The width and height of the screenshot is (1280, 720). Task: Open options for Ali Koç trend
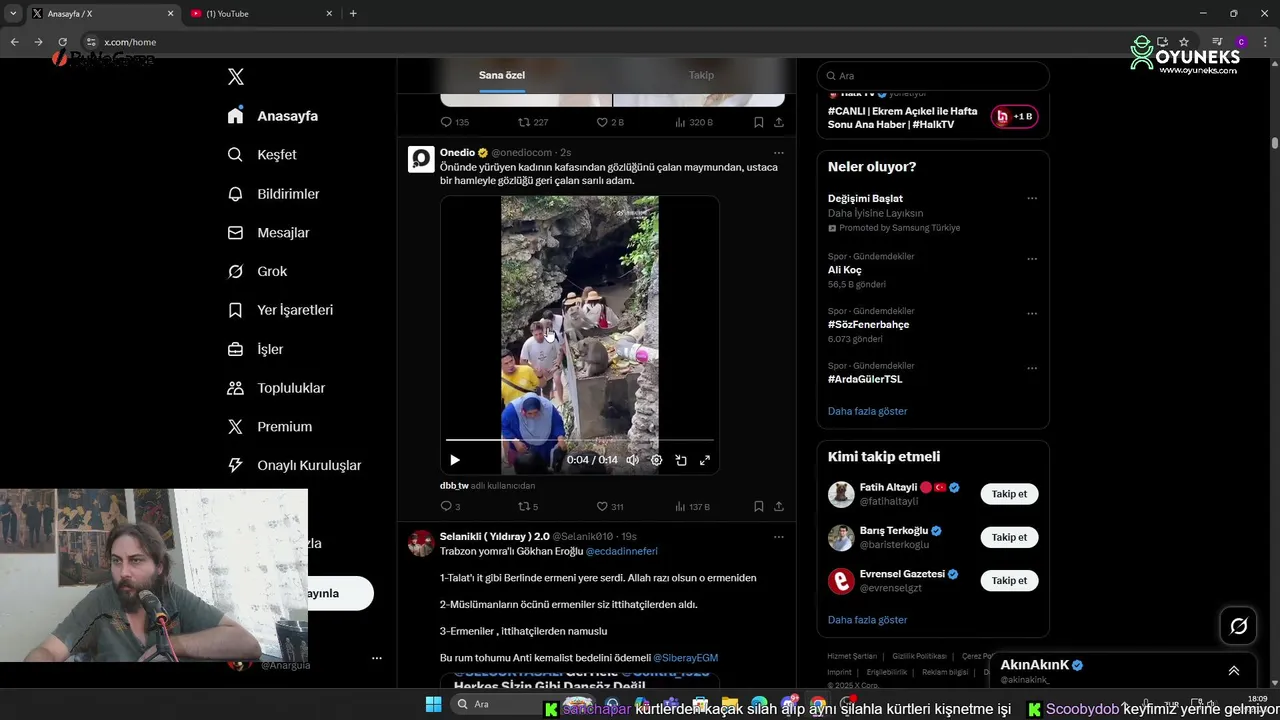click(1032, 259)
